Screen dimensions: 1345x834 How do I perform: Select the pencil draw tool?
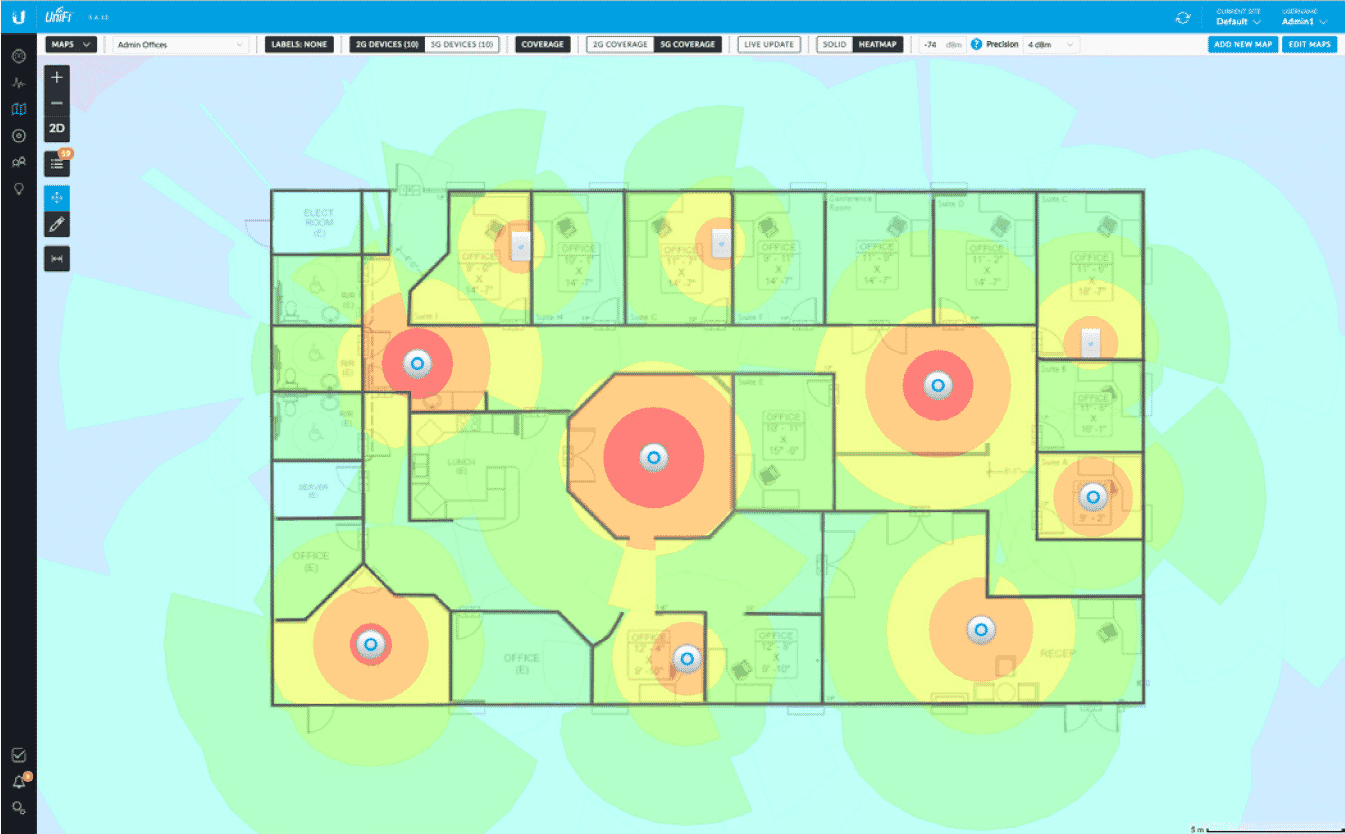(x=57, y=224)
